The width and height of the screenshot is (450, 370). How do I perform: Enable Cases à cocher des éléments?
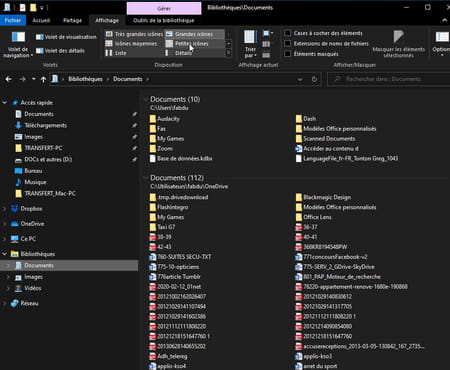point(287,33)
